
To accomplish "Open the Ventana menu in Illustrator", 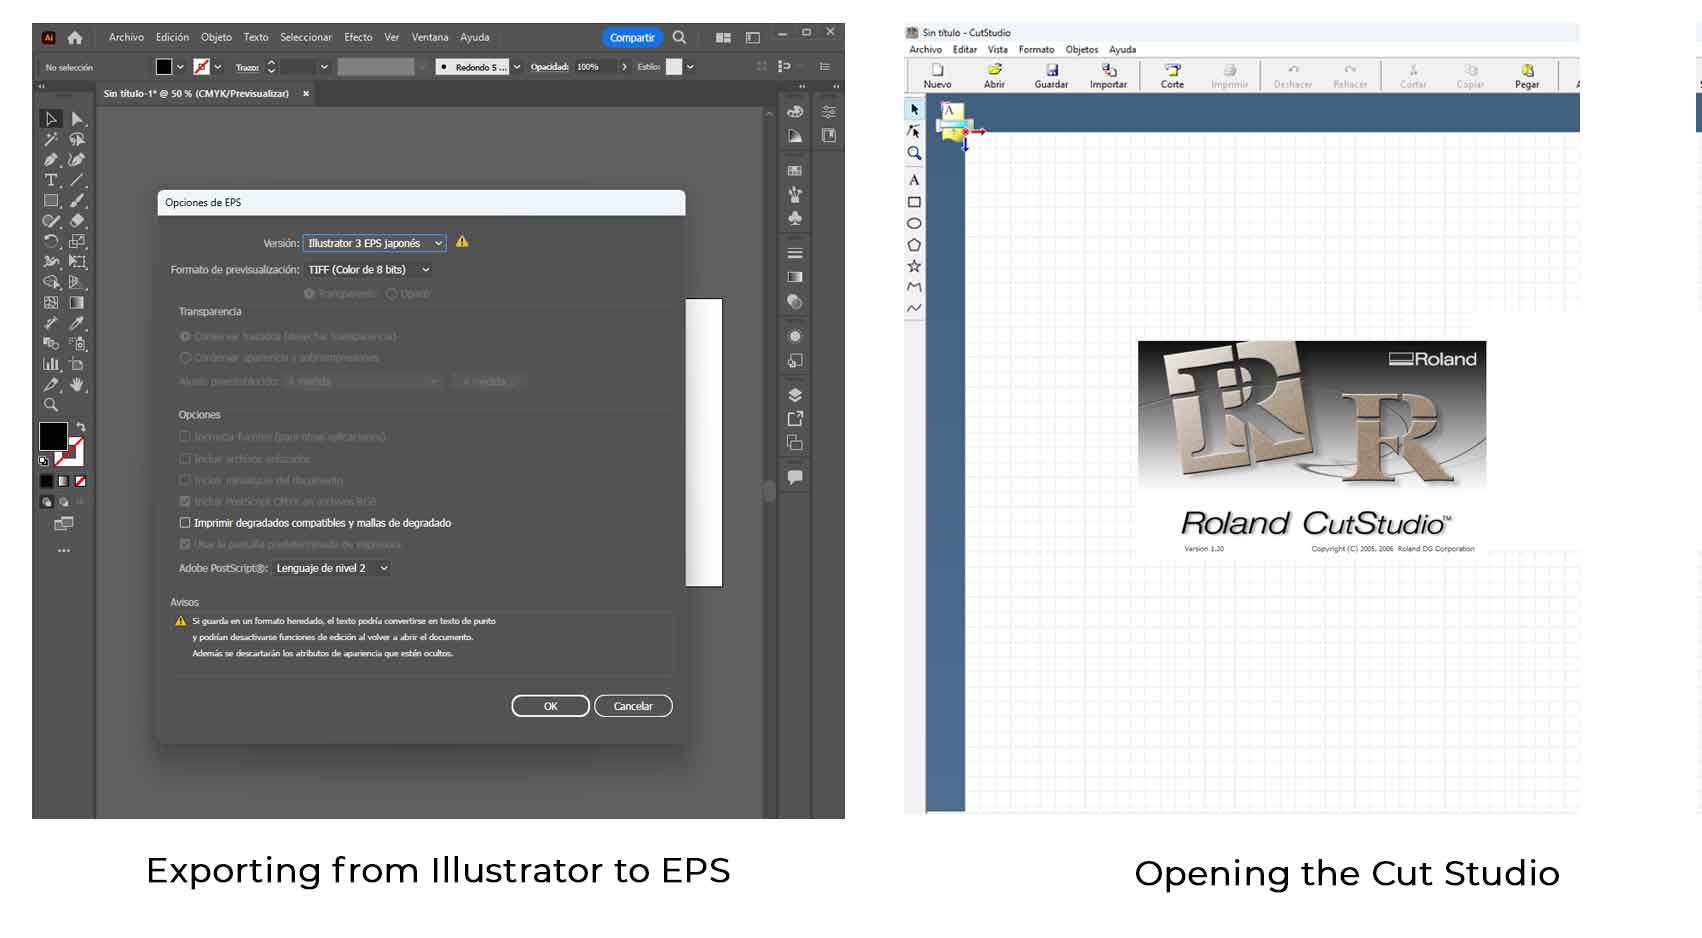I will 430,37.
